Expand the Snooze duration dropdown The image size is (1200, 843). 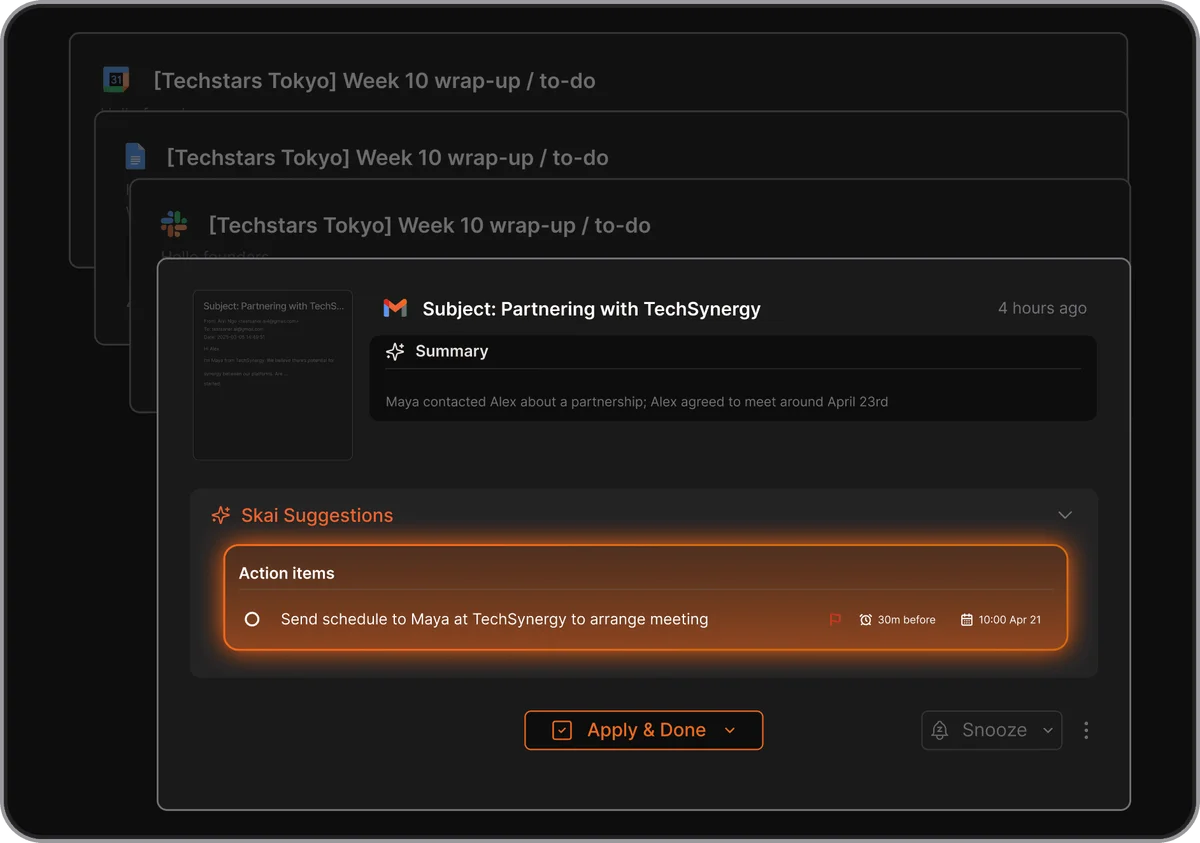[1046, 730]
